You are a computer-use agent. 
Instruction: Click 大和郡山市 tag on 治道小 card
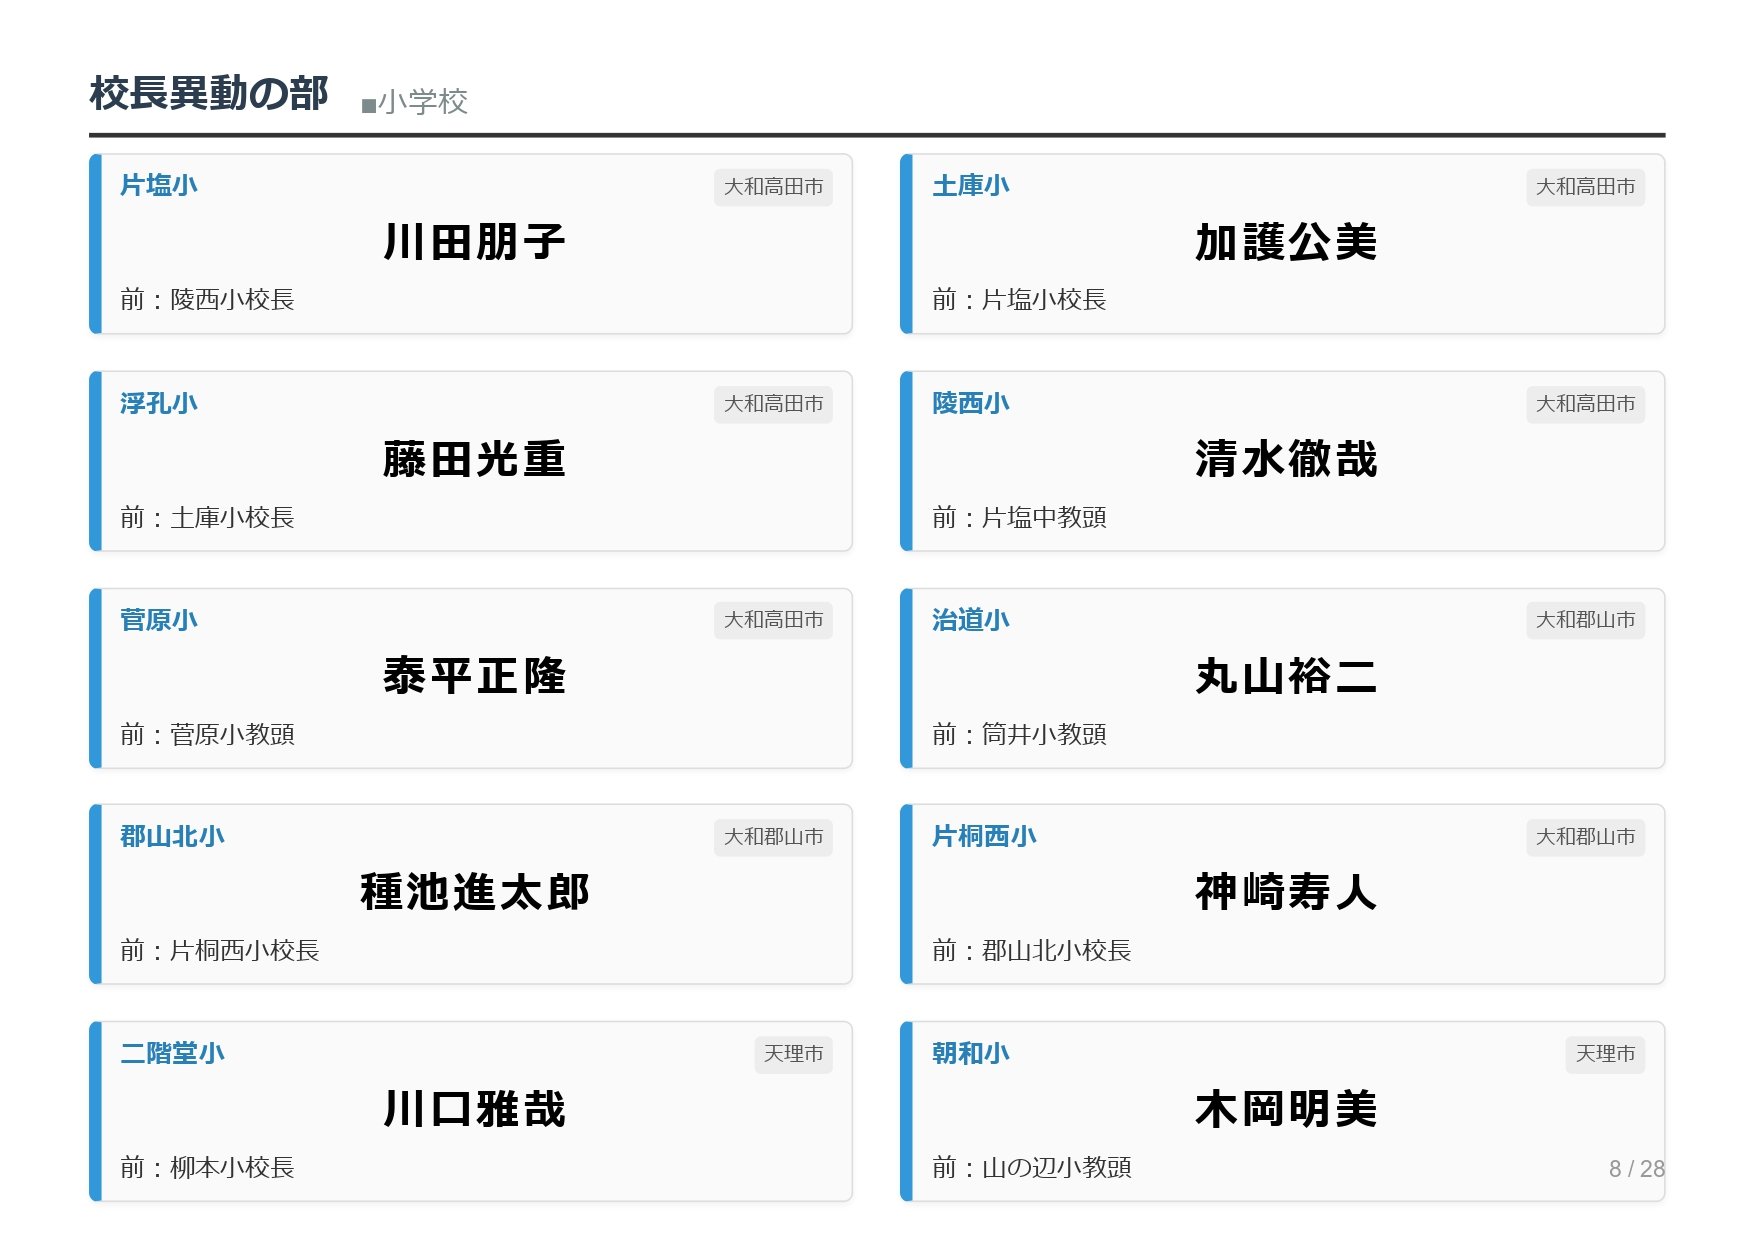(x=1585, y=620)
